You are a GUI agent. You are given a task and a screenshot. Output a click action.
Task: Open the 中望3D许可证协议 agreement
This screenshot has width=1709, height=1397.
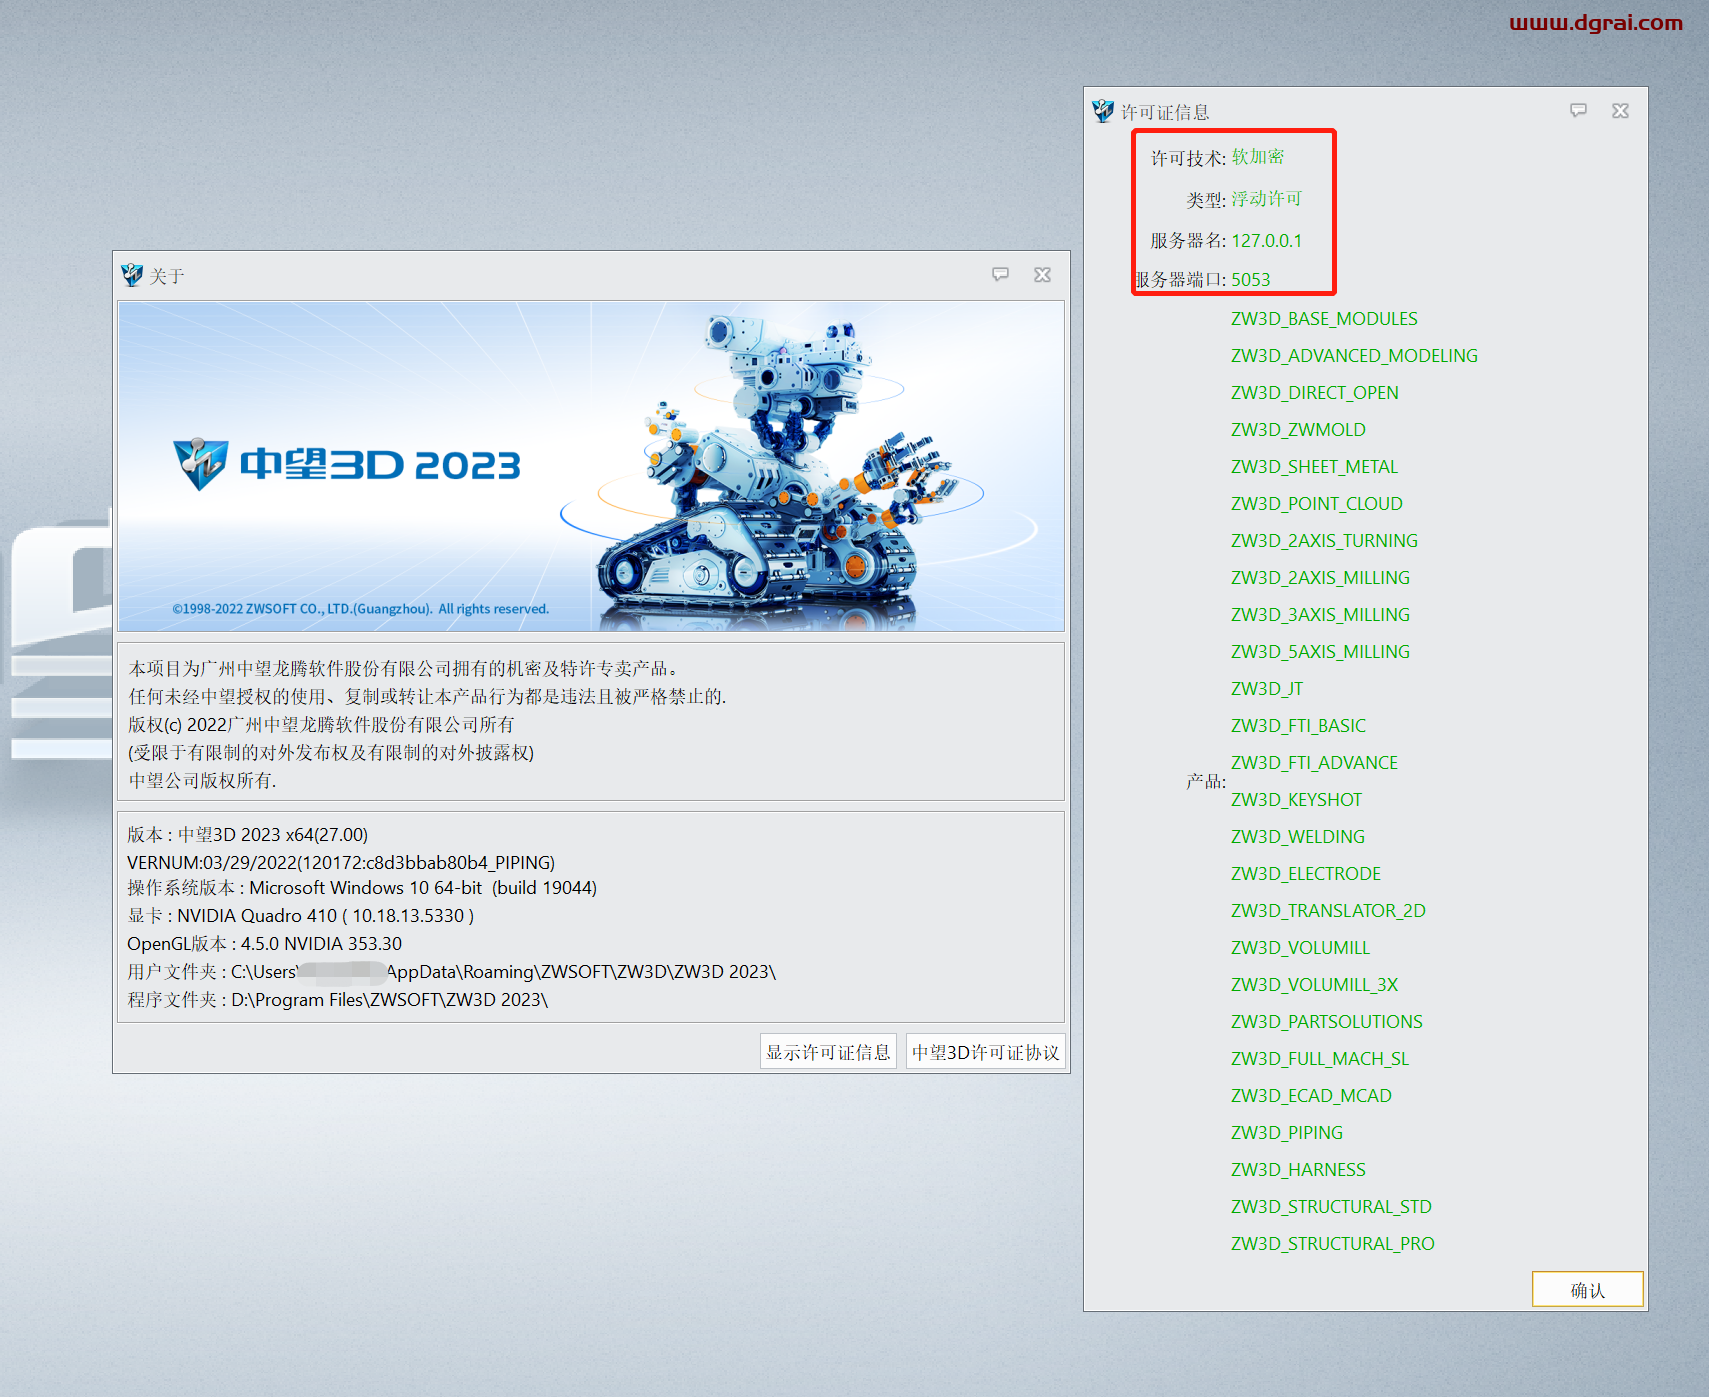click(985, 1052)
